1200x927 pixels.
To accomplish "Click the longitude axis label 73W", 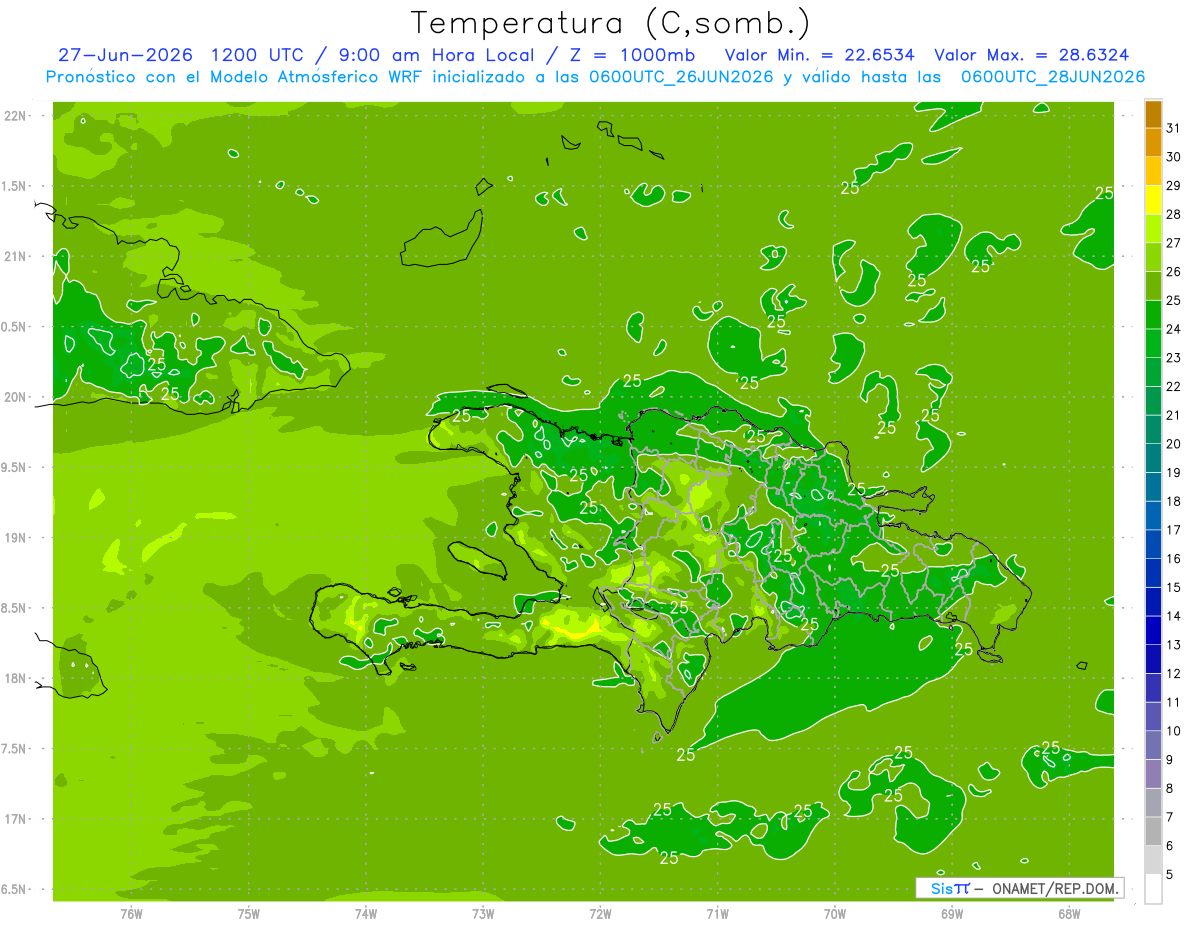I will pos(483,913).
